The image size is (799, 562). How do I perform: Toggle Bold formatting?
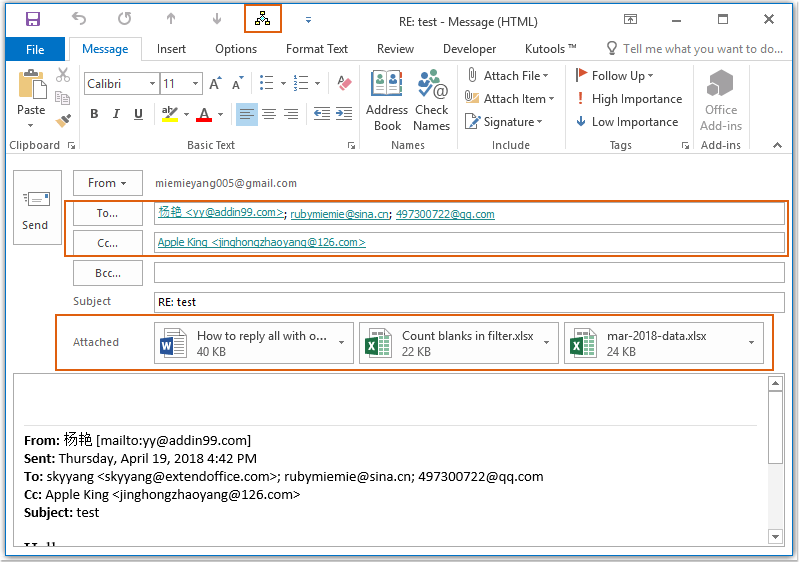pyautogui.click(x=94, y=114)
